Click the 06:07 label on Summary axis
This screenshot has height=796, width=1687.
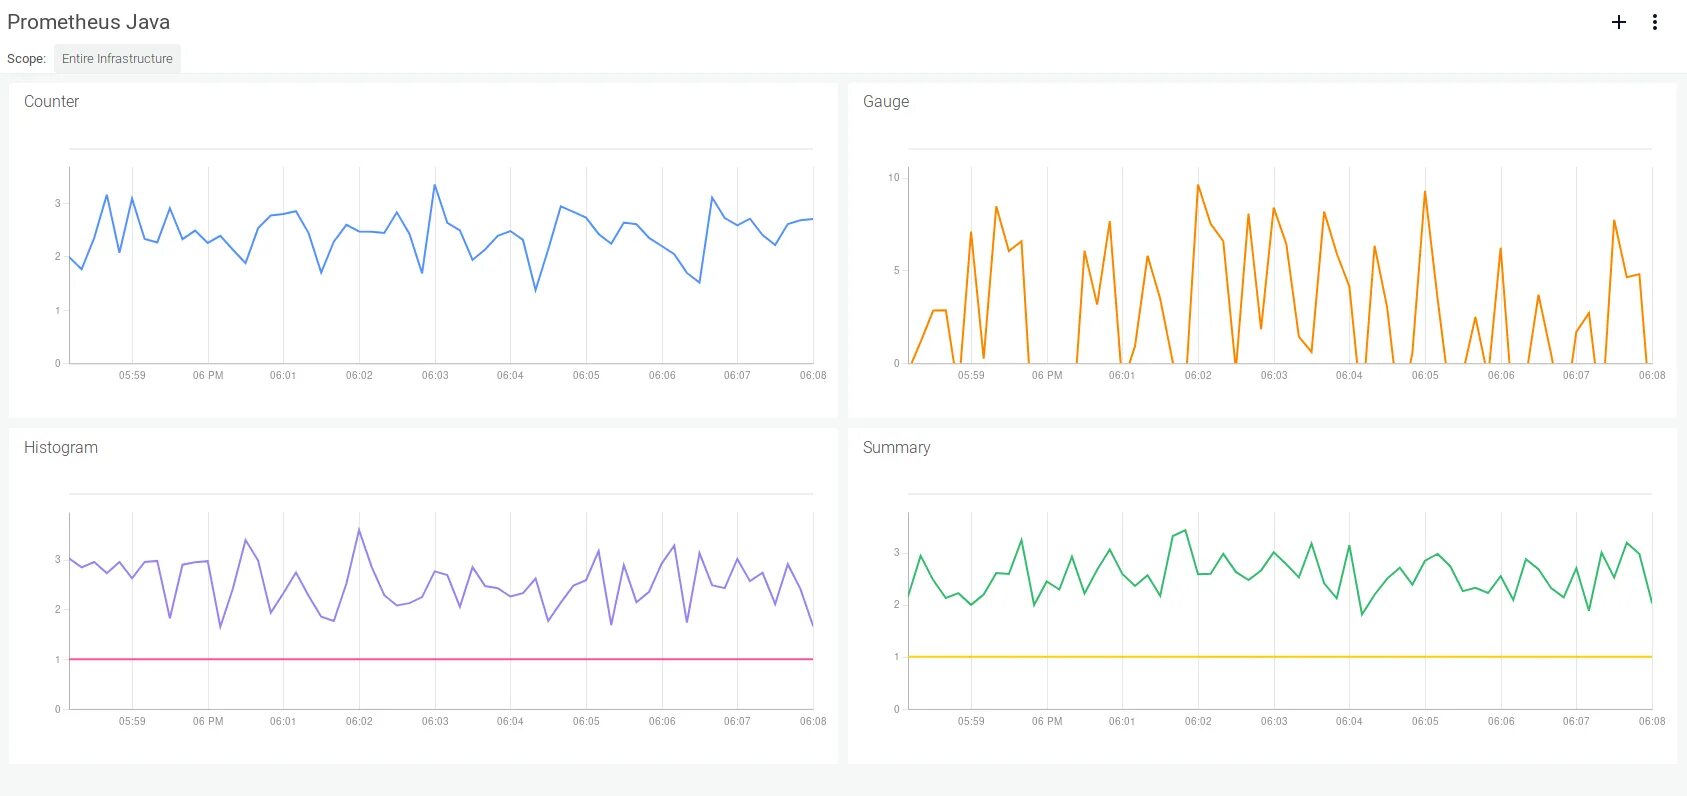[1576, 721]
